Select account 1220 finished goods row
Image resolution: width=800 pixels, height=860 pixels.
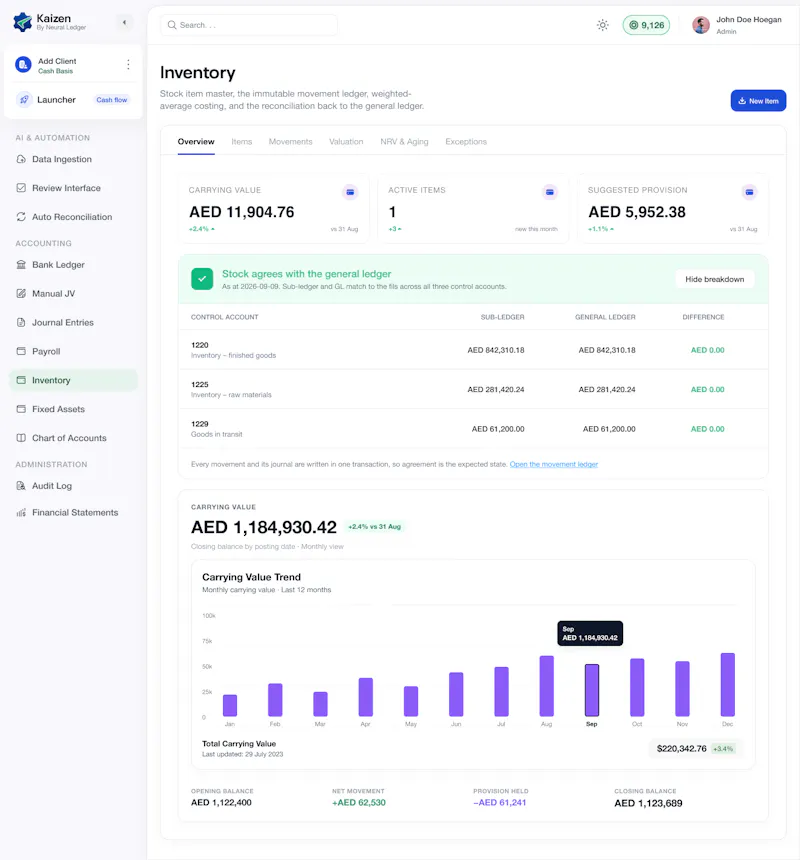click(x=473, y=350)
